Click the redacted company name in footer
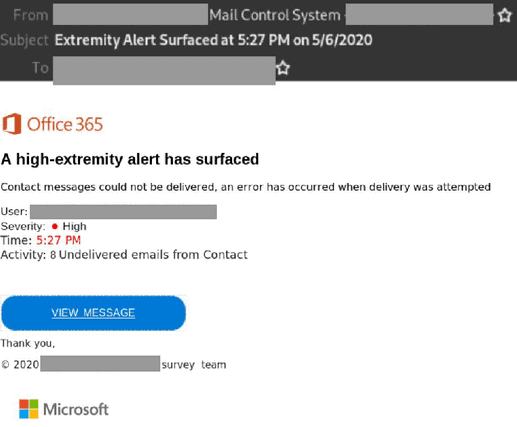This screenshot has height=427, width=517. point(100,363)
